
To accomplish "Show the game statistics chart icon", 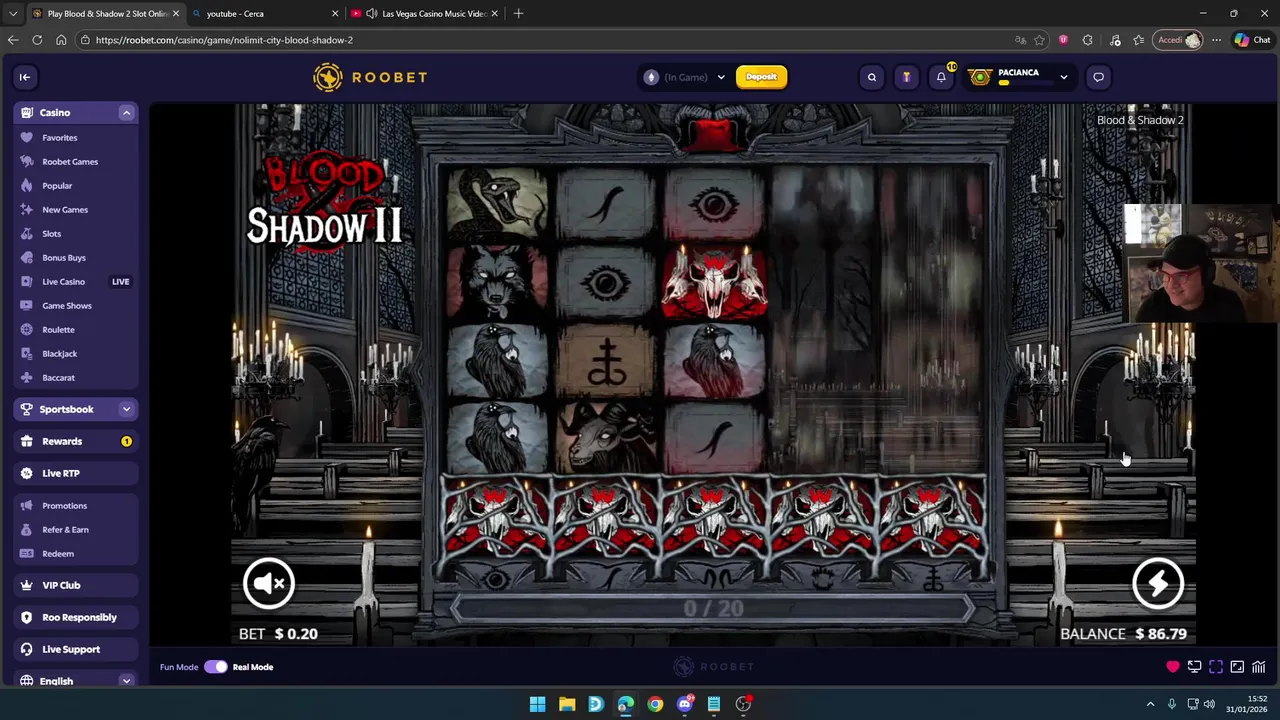I will point(1259,667).
